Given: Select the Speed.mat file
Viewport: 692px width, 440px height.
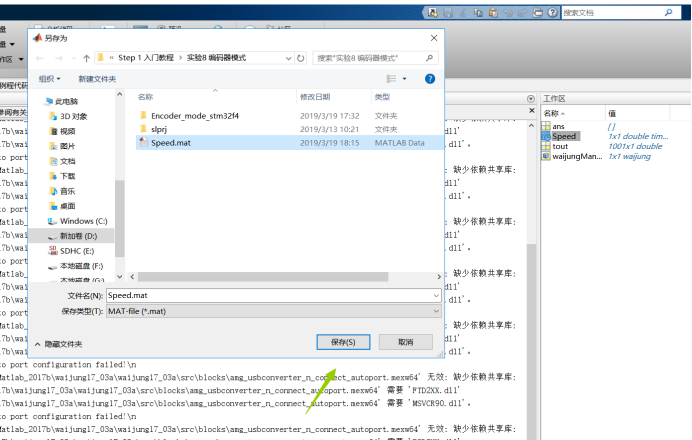Looking at the screenshot, I should 289,143.
